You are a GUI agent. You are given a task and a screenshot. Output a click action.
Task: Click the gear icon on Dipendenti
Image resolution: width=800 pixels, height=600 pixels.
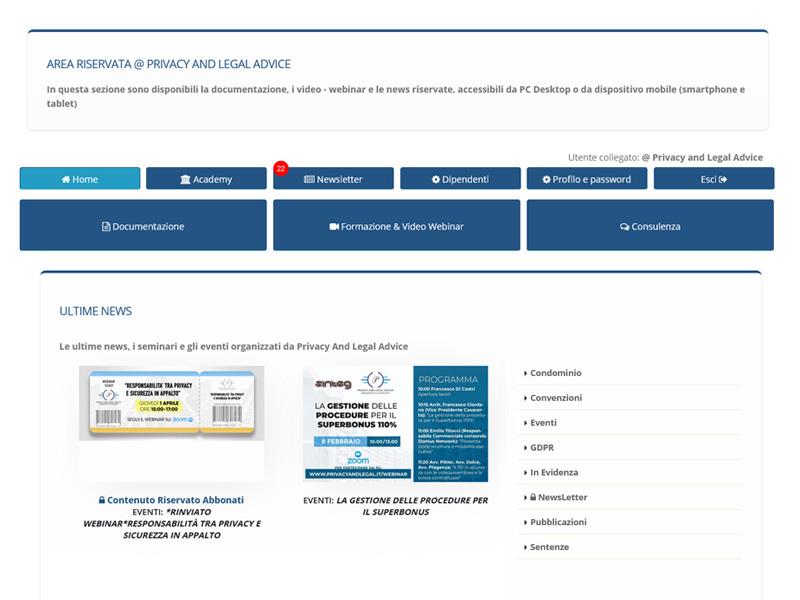436,180
